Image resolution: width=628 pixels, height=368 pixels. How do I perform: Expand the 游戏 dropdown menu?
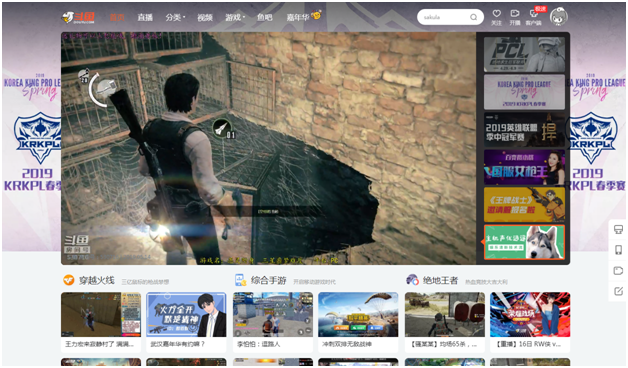pos(235,17)
